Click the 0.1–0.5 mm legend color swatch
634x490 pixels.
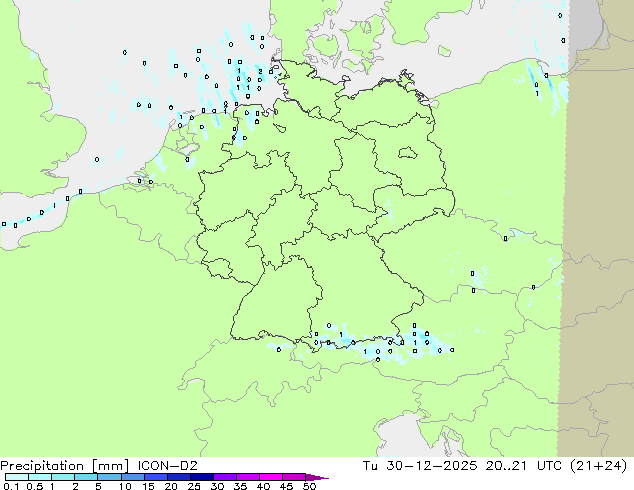(17, 477)
